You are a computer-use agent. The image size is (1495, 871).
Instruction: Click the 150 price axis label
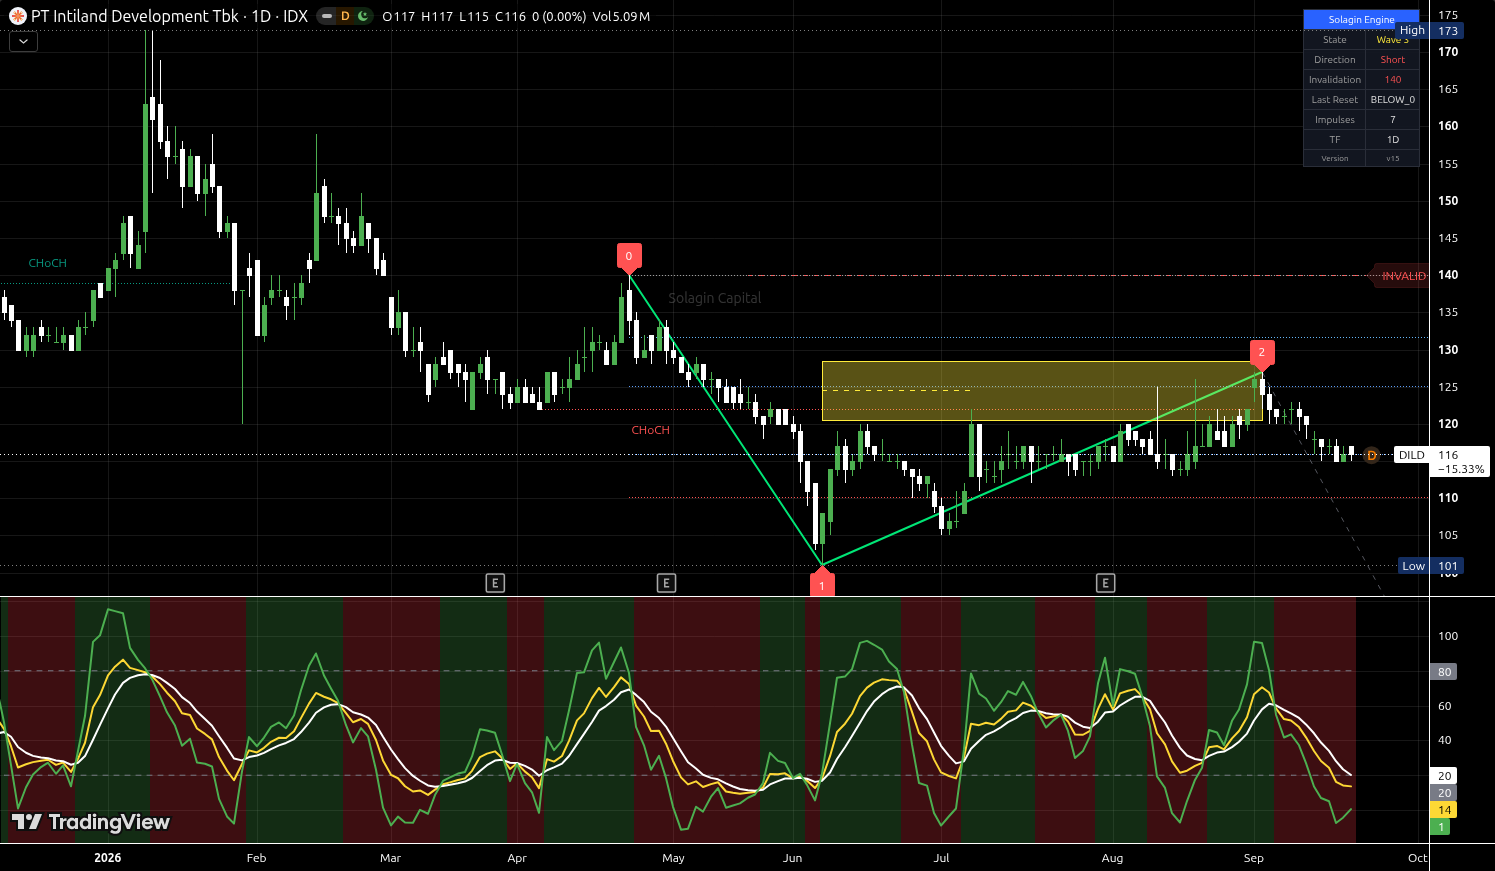point(1448,200)
